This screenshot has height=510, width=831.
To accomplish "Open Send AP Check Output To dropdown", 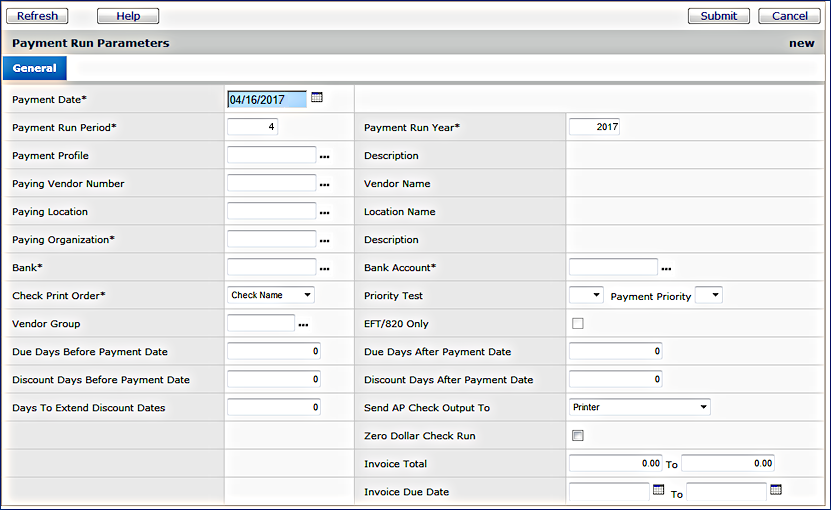I will click(639, 407).
